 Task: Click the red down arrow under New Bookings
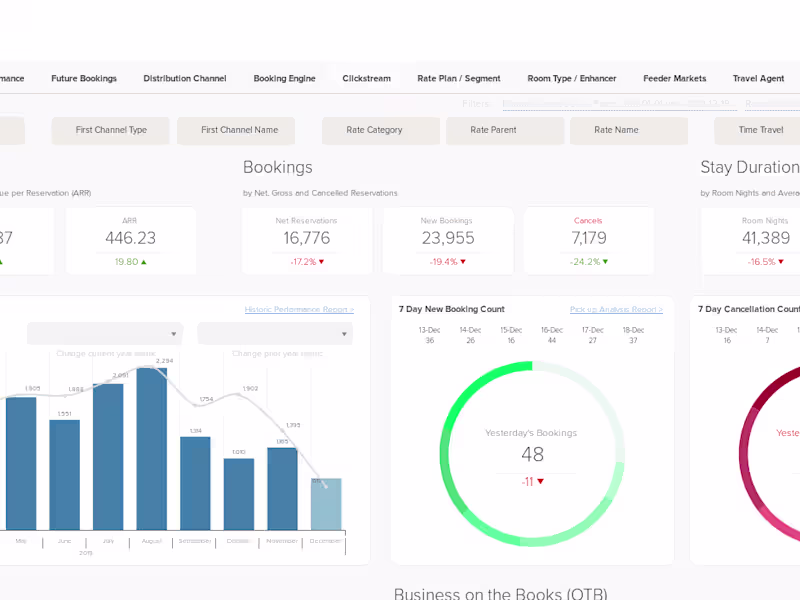tap(463, 262)
